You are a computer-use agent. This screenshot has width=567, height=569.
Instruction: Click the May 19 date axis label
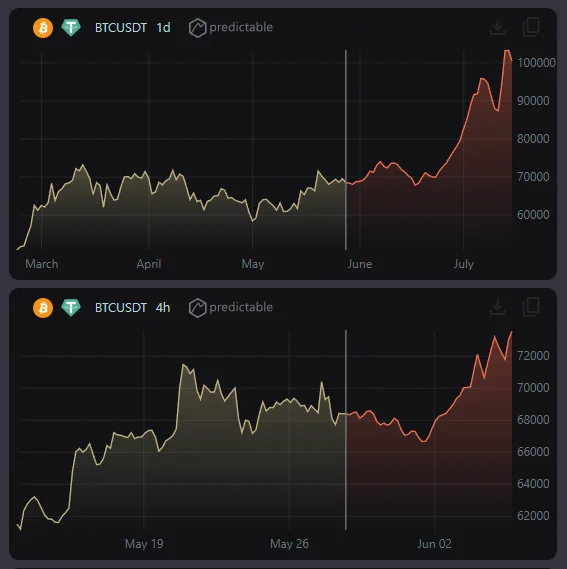pos(144,544)
